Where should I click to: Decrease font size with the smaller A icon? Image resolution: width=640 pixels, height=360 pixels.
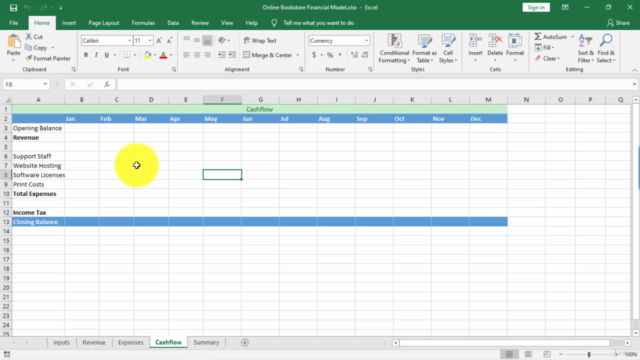pyautogui.click(x=169, y=40)
